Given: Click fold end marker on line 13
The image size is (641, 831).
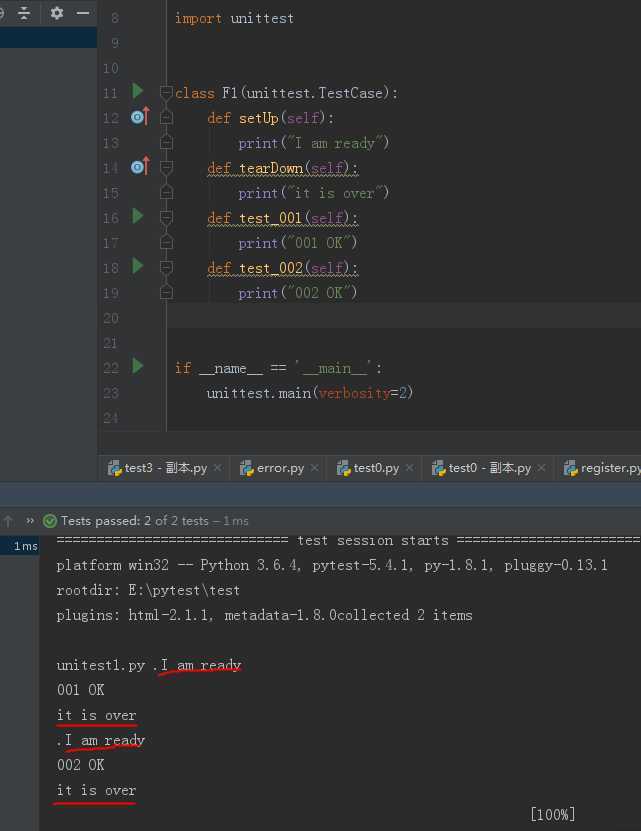Looking at the screenshot, I should [166, 142].
